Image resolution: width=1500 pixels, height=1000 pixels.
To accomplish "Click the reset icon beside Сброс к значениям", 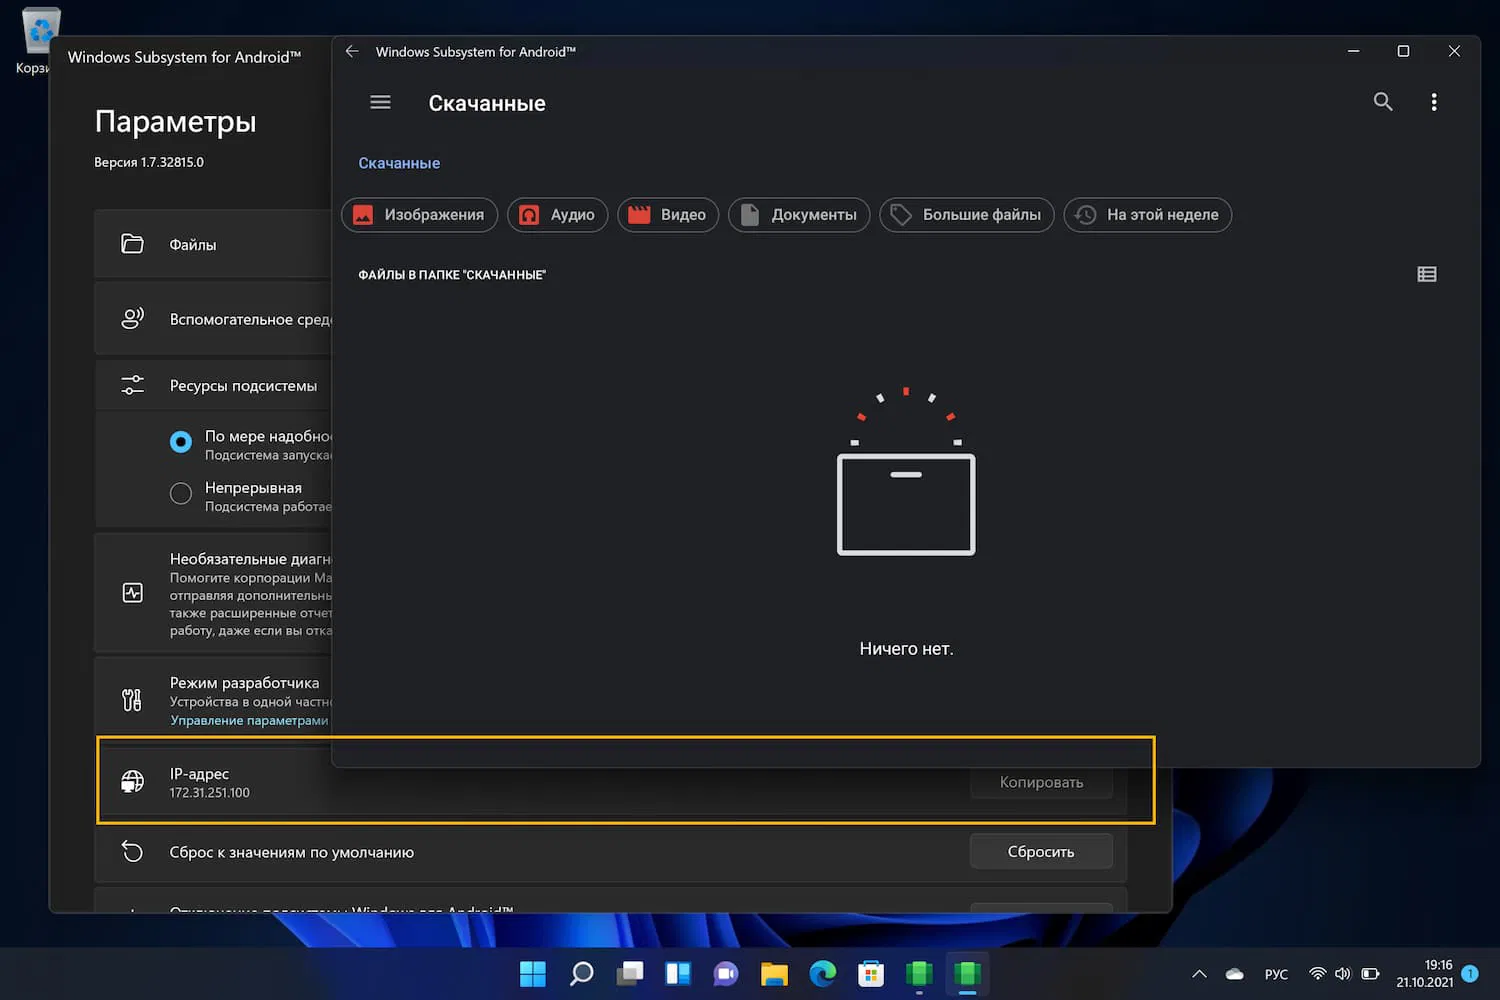I will tap(132, 851).
